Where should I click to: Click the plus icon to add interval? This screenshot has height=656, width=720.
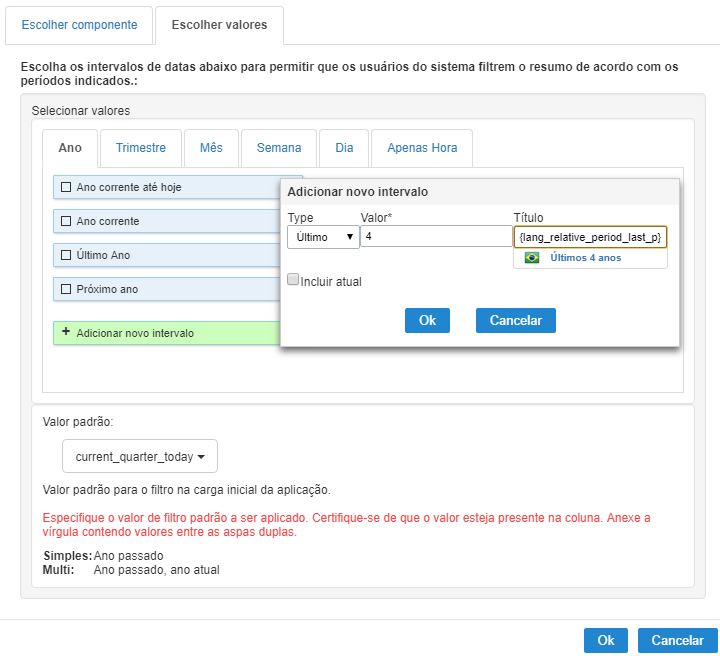click(x=66, y=331)
